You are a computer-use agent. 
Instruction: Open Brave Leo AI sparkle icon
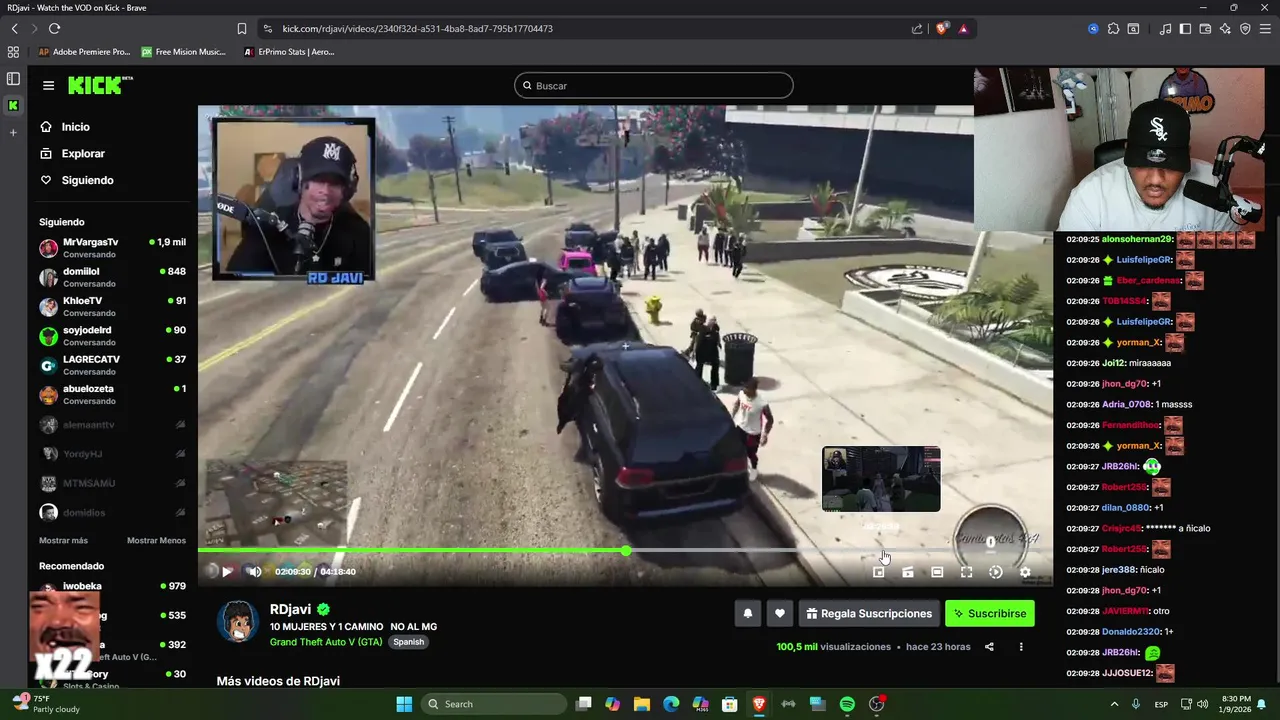pos(1225,29)
